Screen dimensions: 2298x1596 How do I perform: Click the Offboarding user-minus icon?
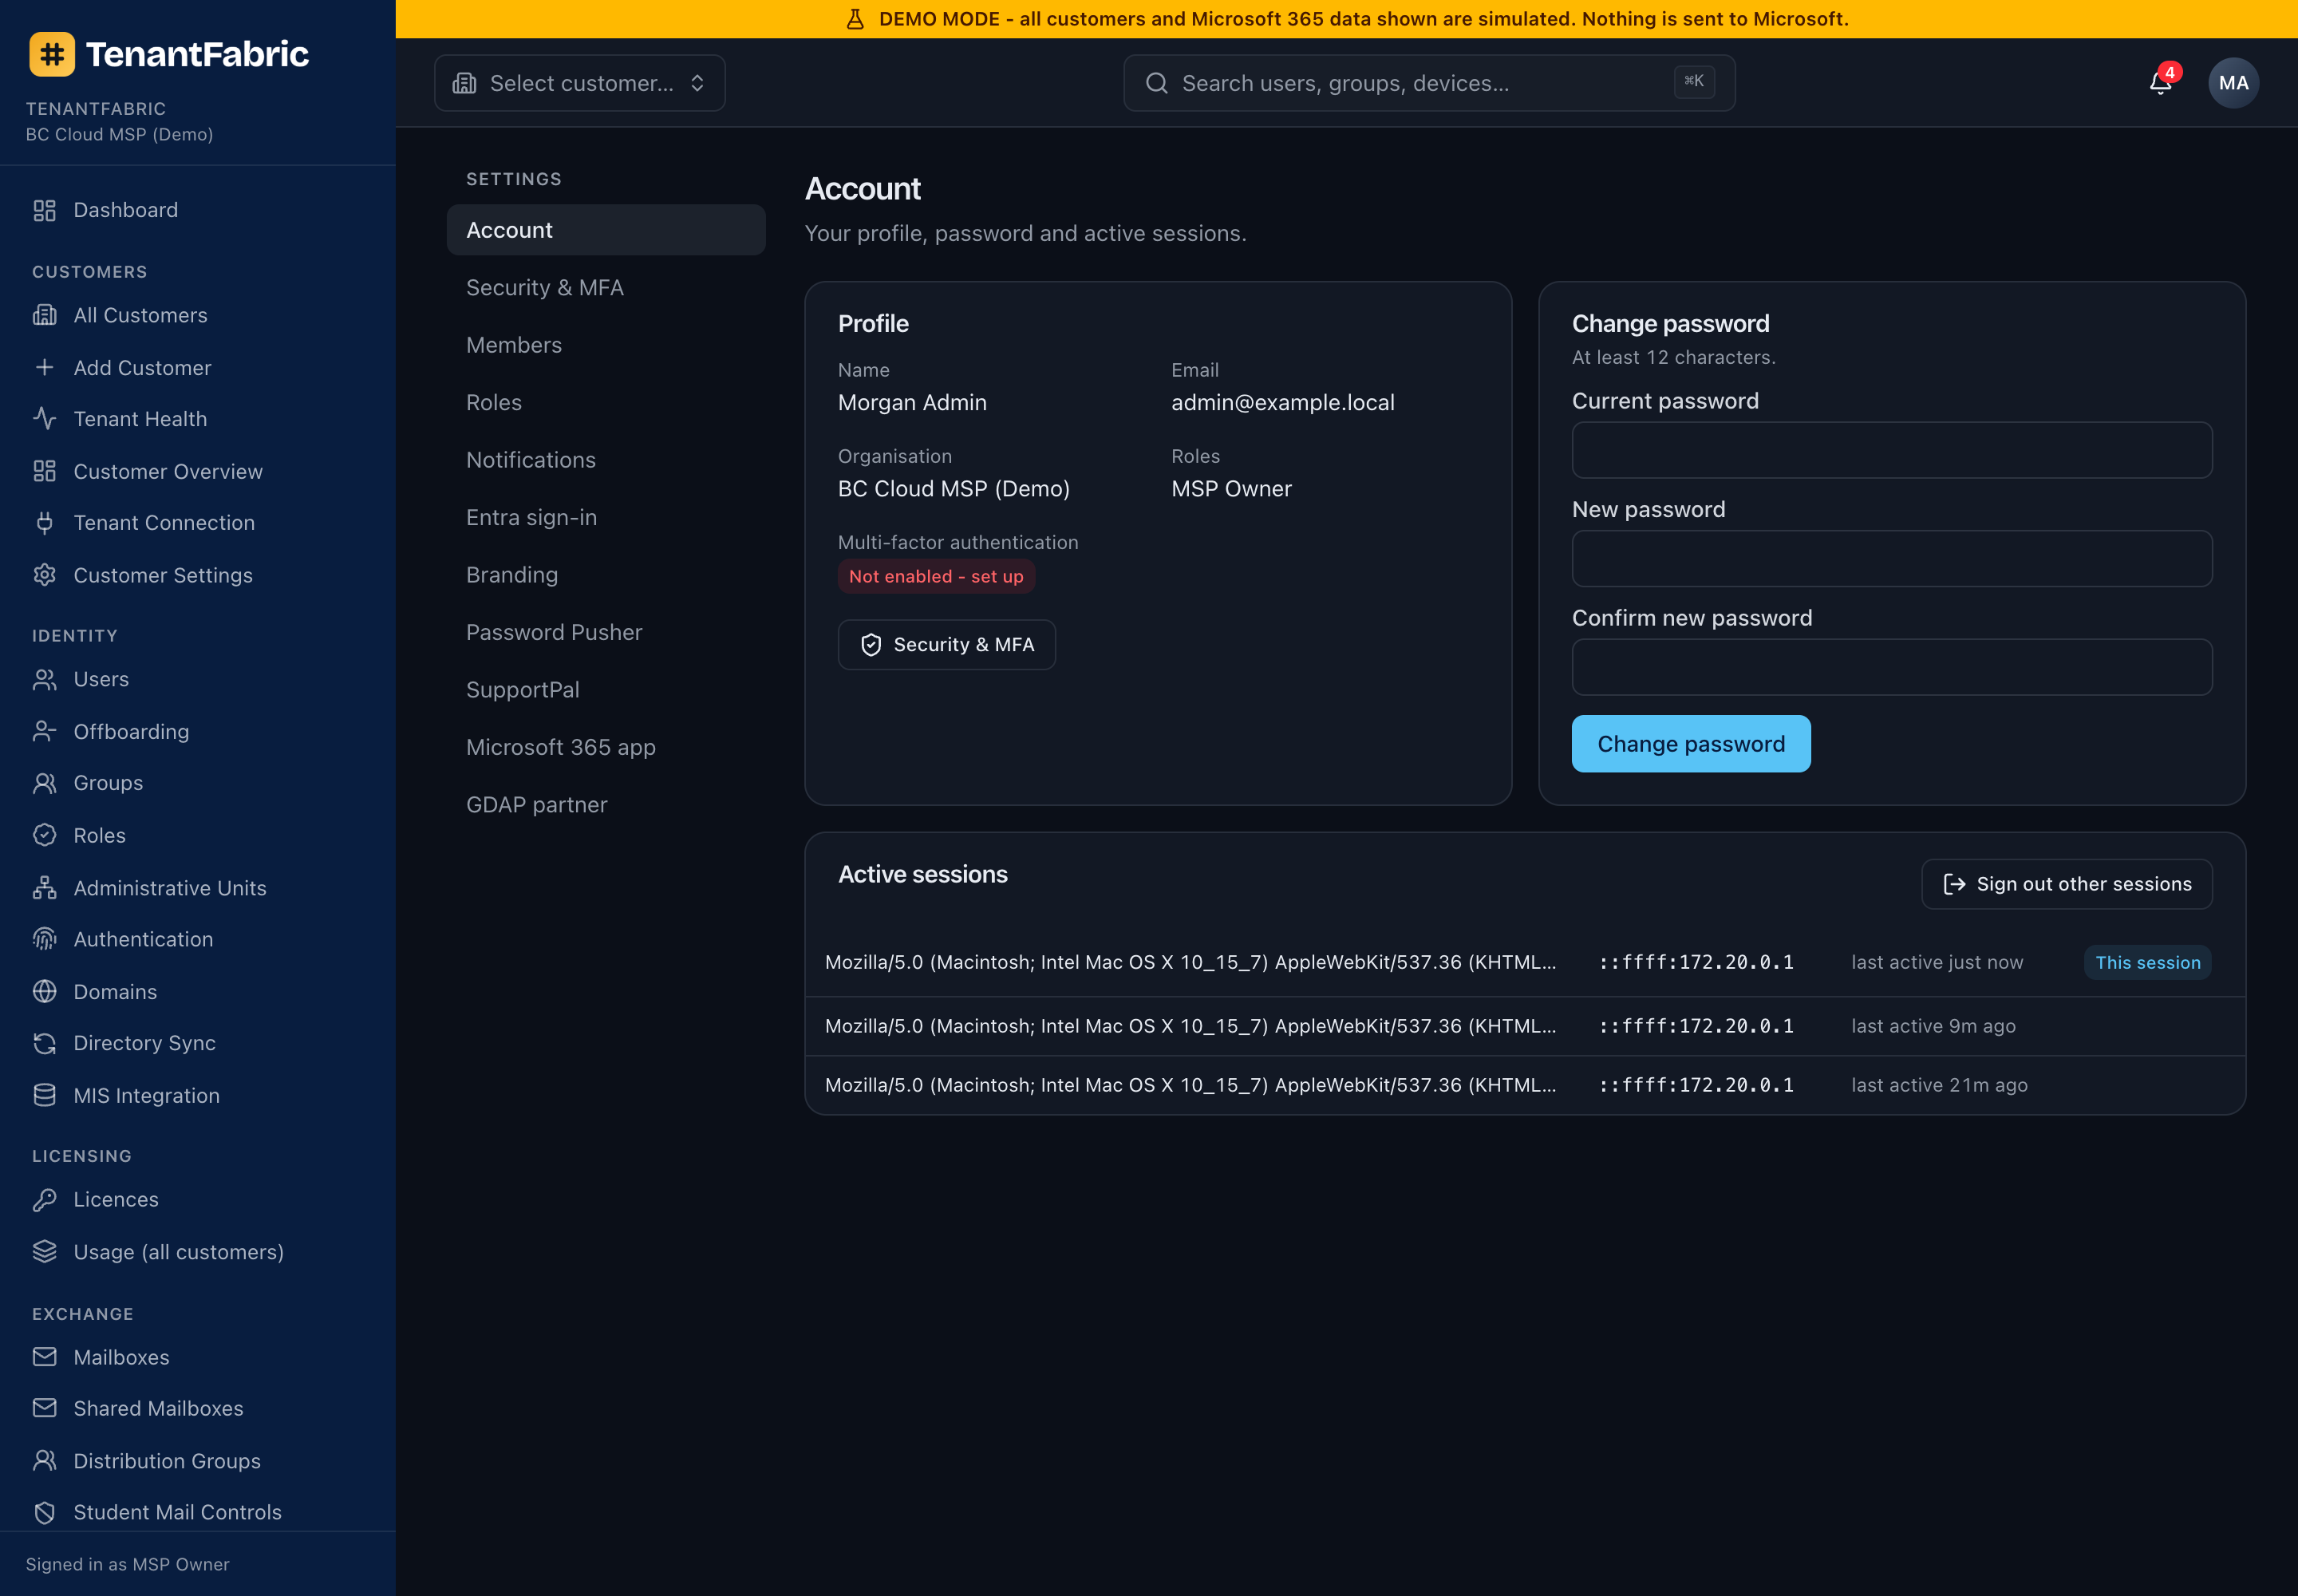pos(45,731)
